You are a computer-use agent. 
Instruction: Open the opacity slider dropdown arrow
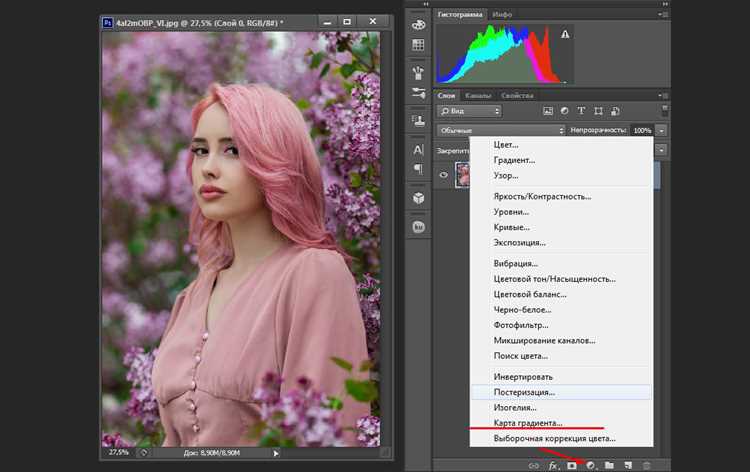pos(662,130)
